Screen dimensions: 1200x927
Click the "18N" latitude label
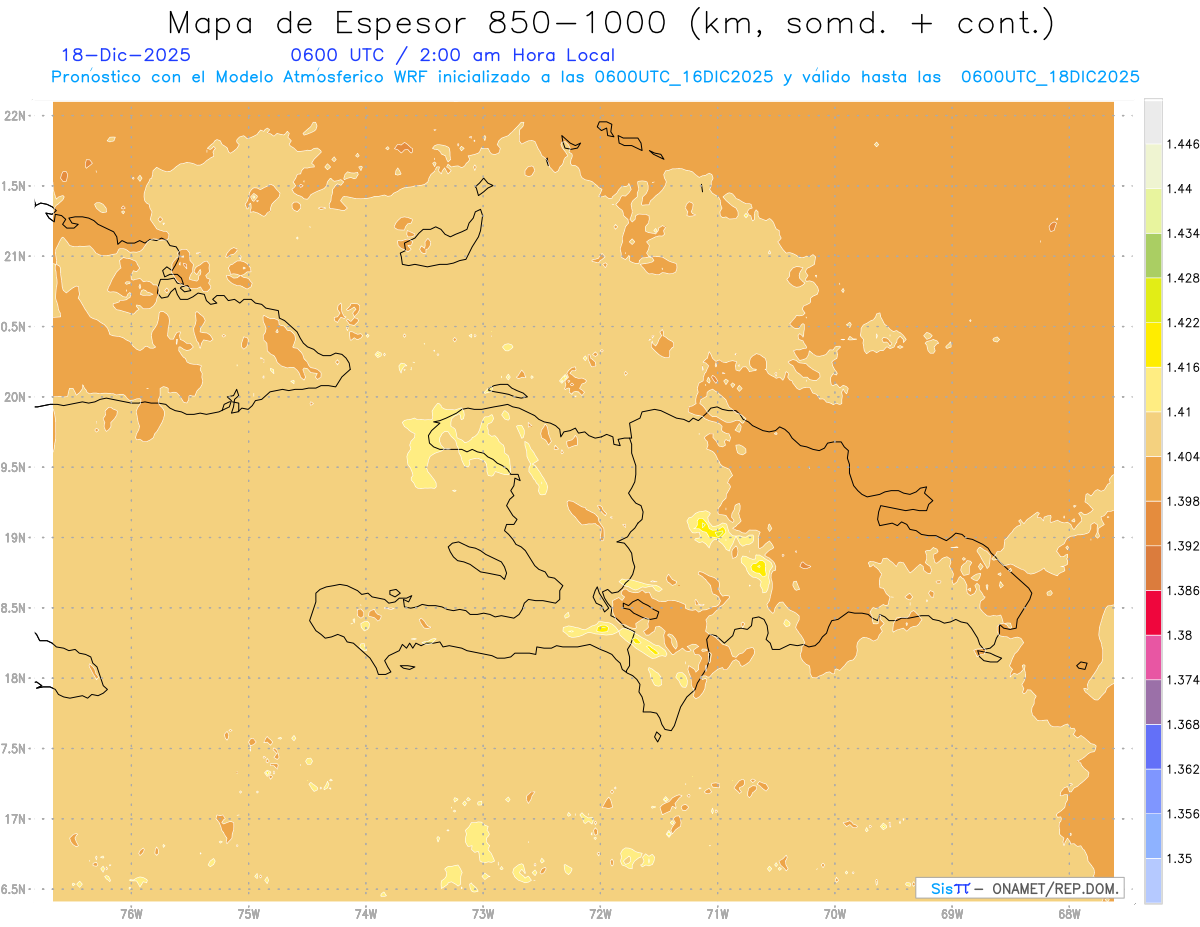(x=17, y=678)
